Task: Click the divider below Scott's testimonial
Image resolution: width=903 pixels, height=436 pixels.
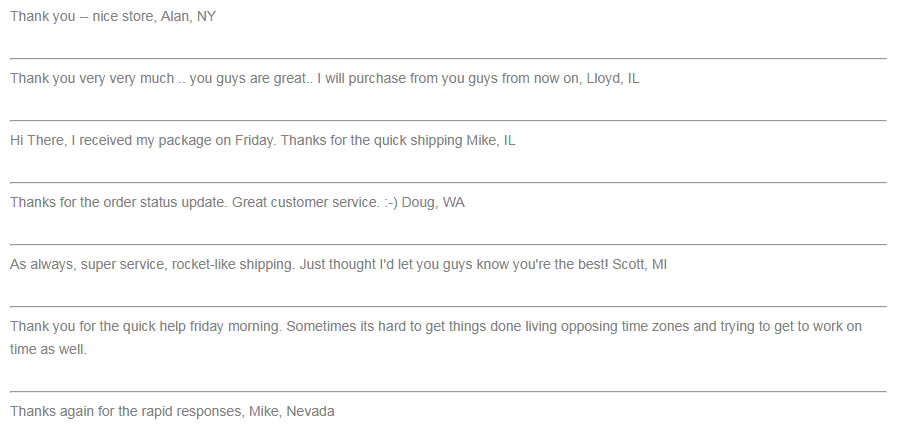Action: [448, 306]
